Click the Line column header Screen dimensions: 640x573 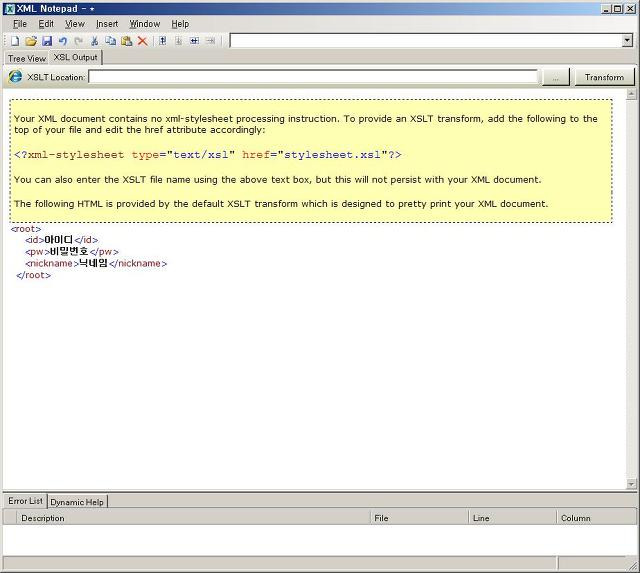click(513, 518)
